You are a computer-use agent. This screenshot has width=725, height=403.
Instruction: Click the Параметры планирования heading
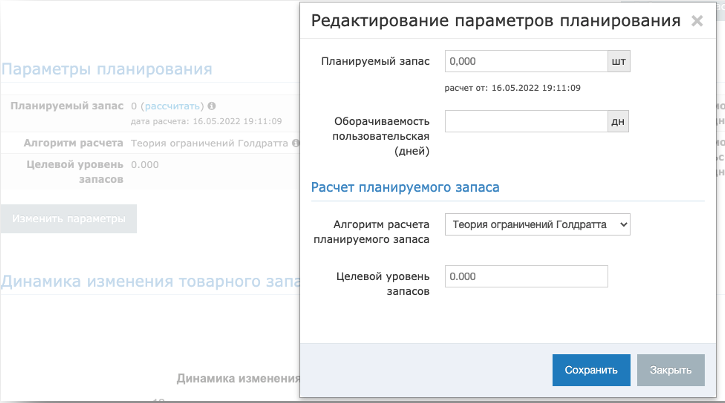[107, 69]
